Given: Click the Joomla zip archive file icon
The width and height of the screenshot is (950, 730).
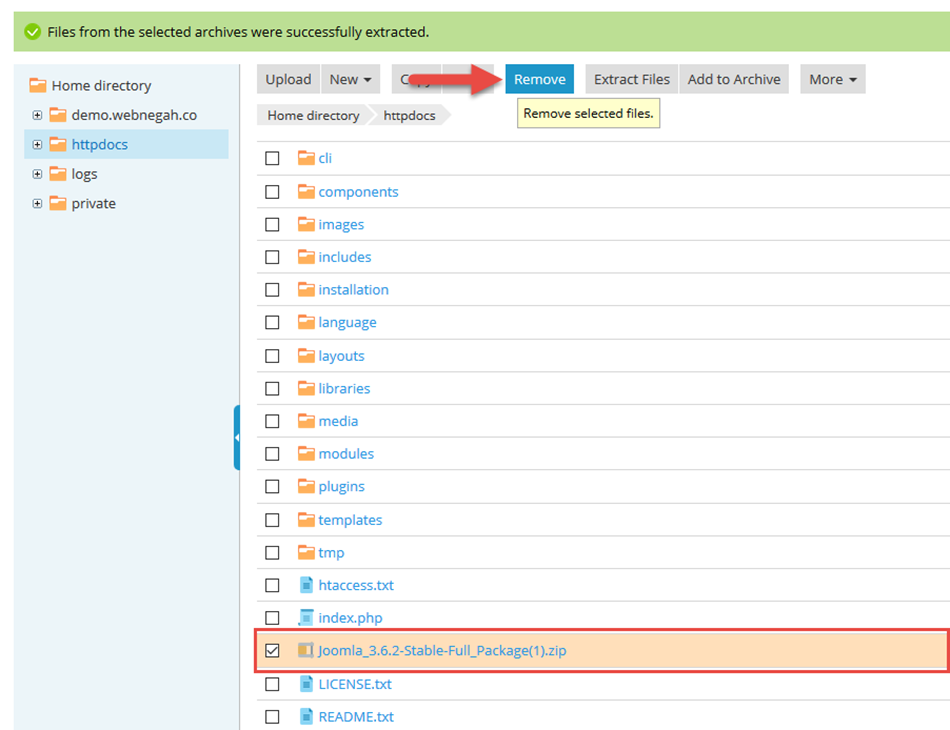Looking at the screenshot, I should click(306, 651).
